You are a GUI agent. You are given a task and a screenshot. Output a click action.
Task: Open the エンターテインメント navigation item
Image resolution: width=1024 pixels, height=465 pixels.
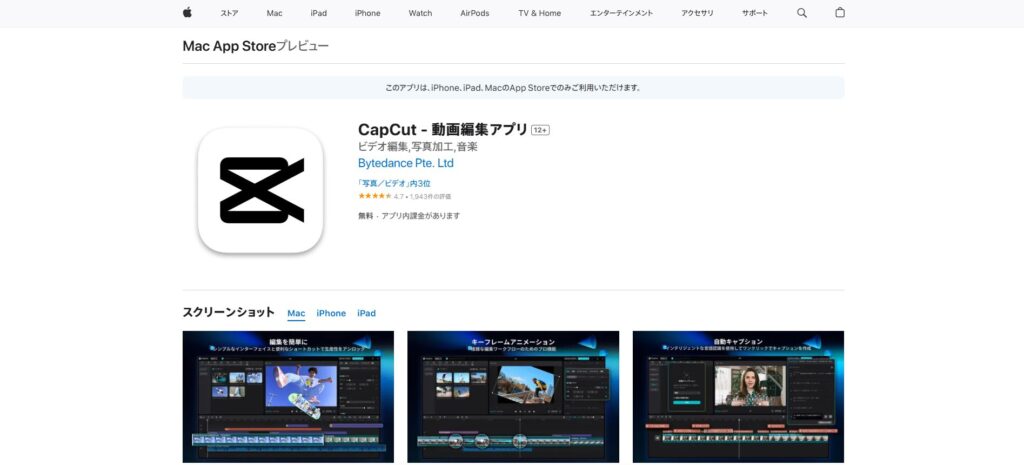pos(621,13)
